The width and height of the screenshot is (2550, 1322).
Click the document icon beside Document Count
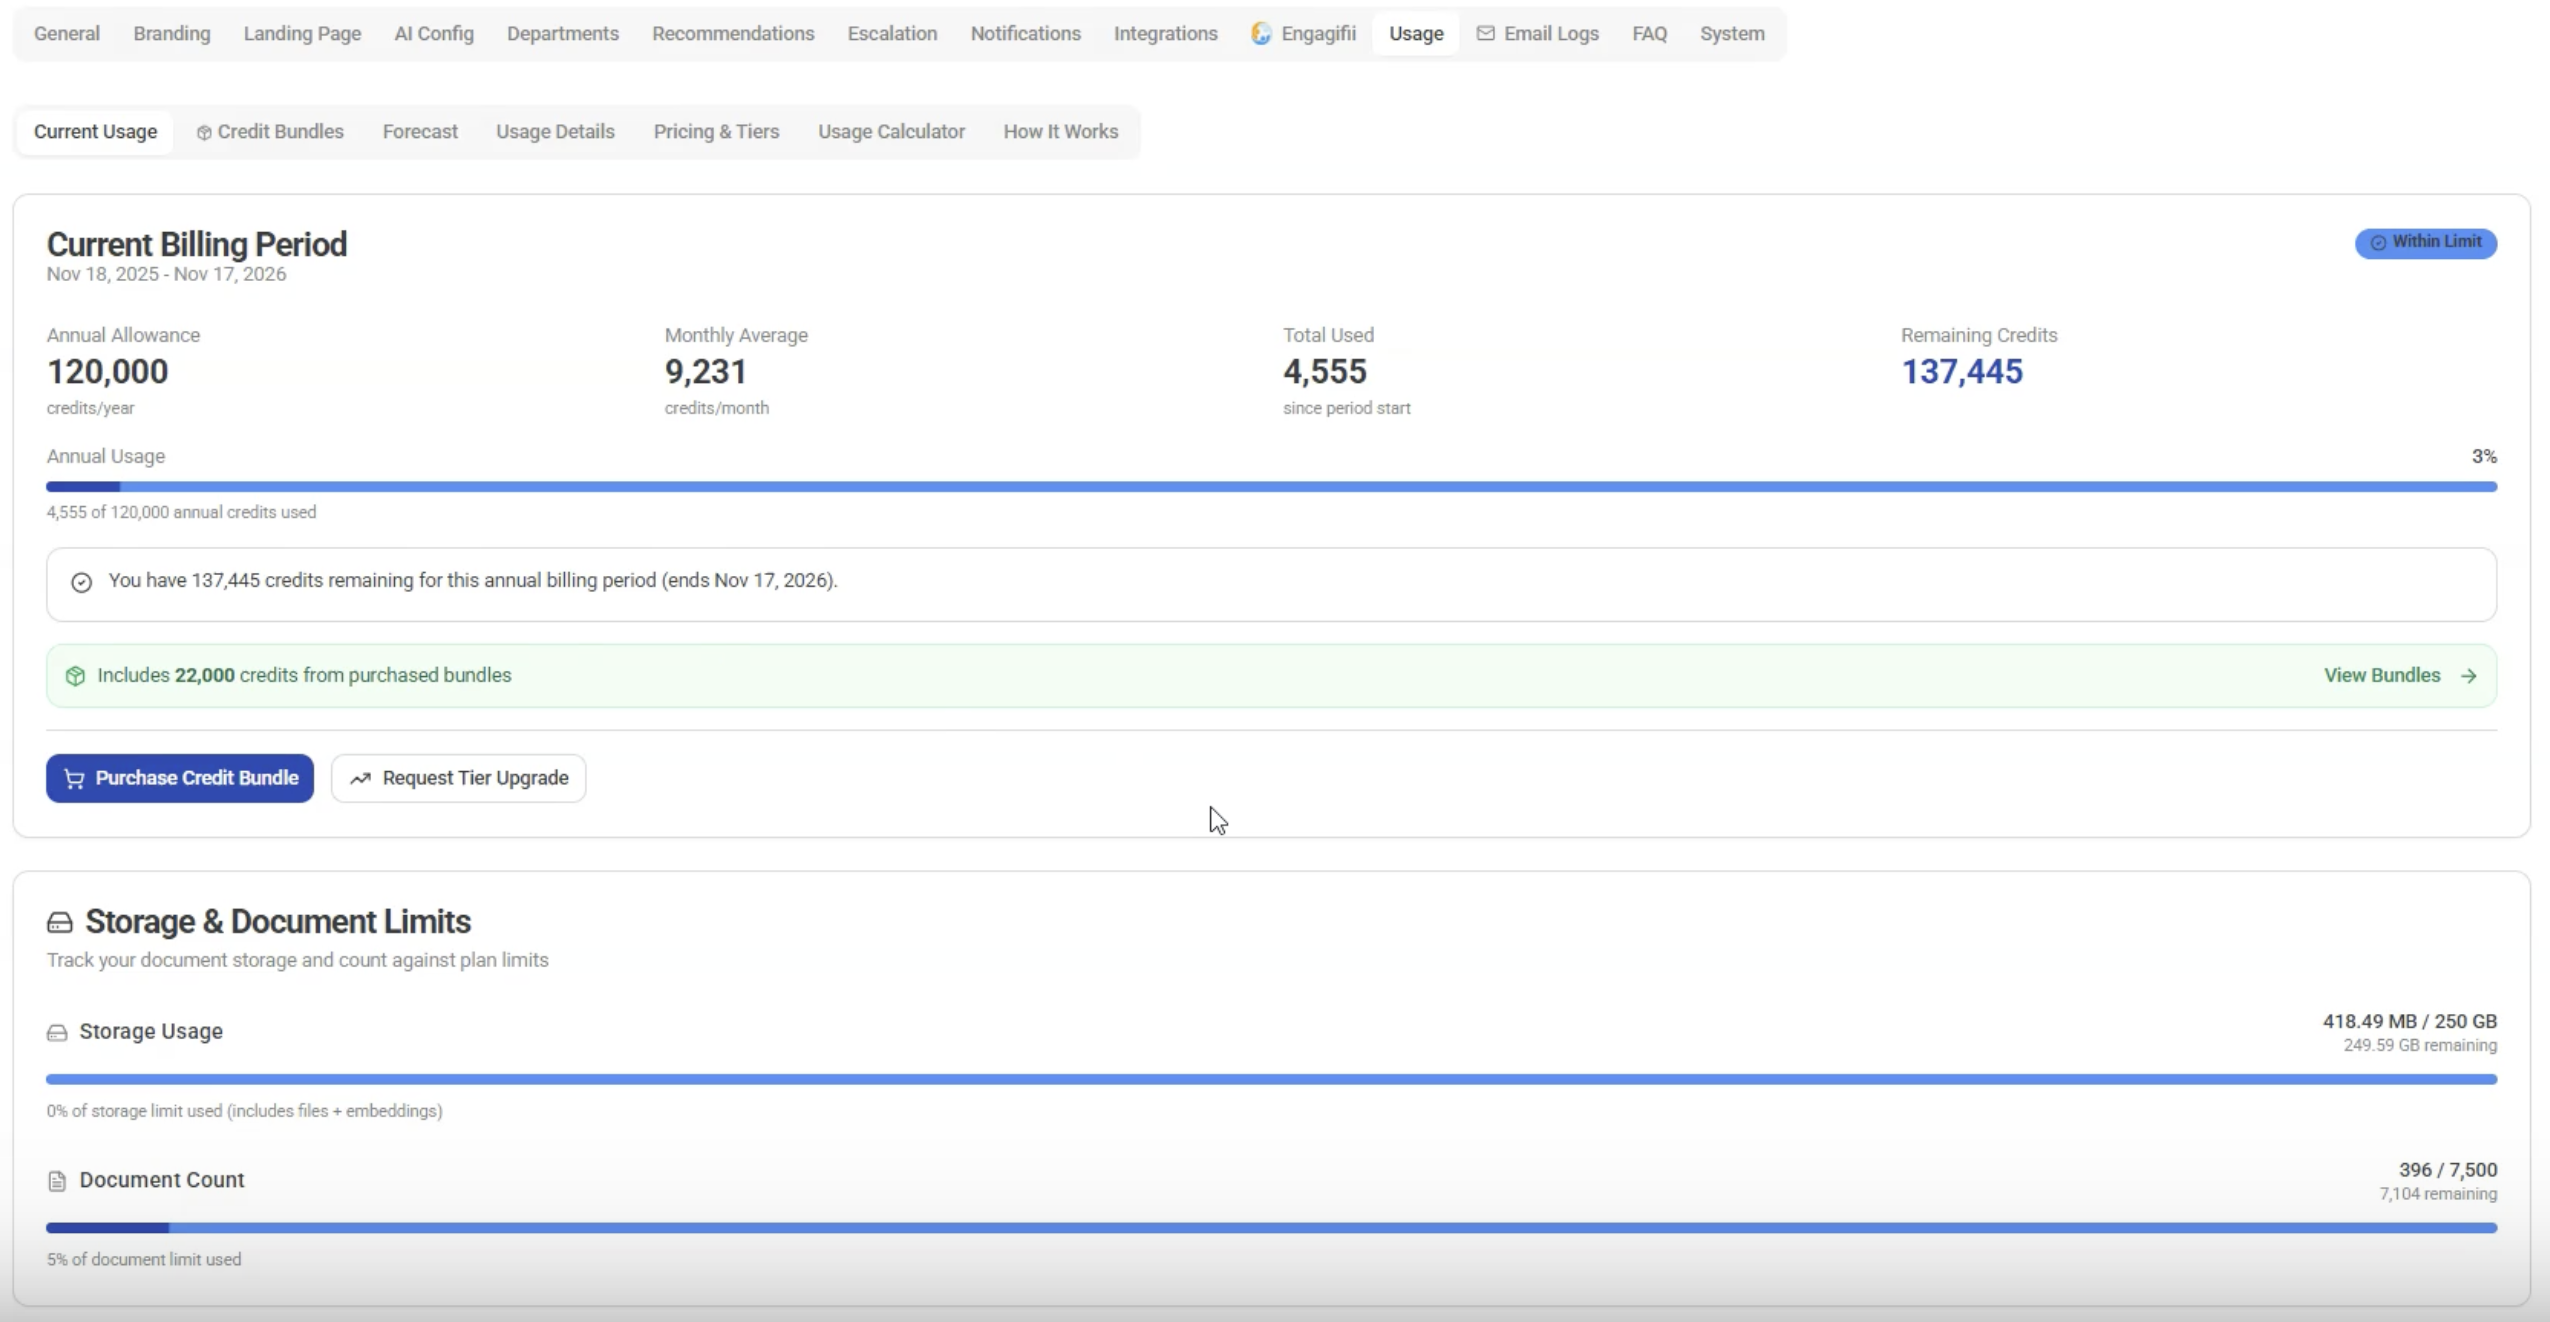57,1181
